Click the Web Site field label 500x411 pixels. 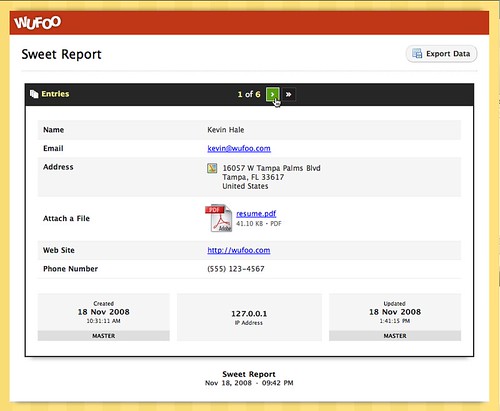pyautogui.click(x=59, y=250)
